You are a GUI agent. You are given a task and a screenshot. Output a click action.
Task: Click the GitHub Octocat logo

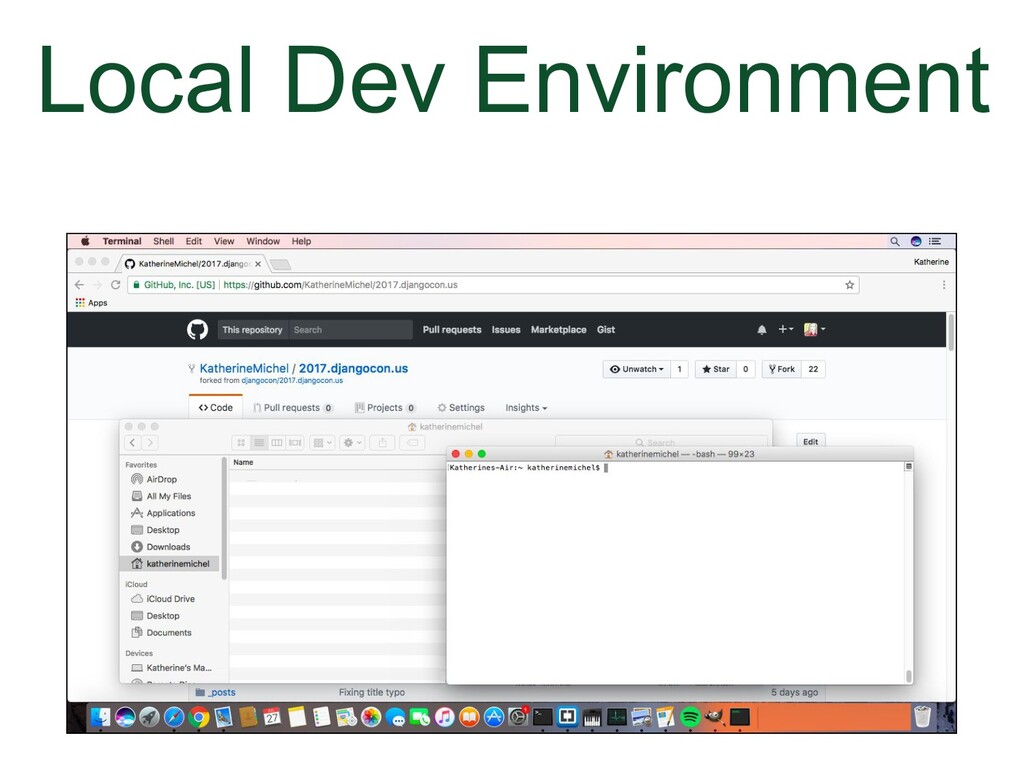tap(197, 329)
